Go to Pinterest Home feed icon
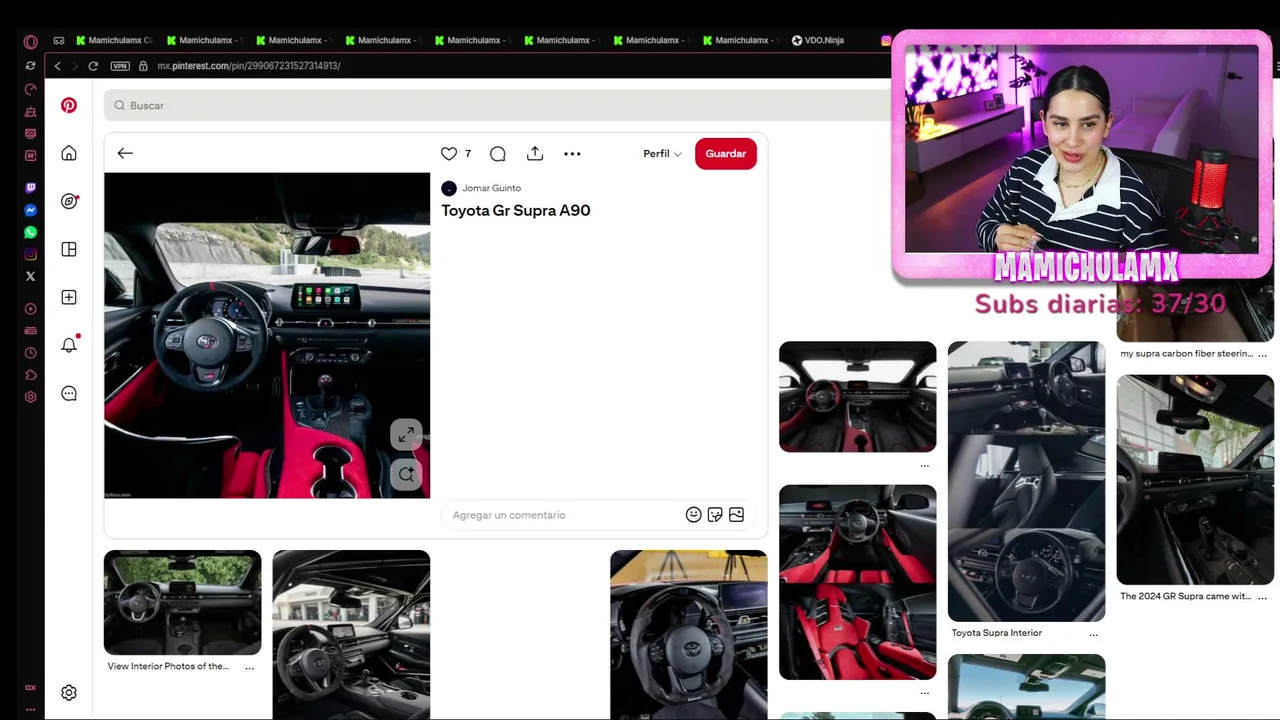Viewport: 1280px width, 720px height. click(69, 153)
